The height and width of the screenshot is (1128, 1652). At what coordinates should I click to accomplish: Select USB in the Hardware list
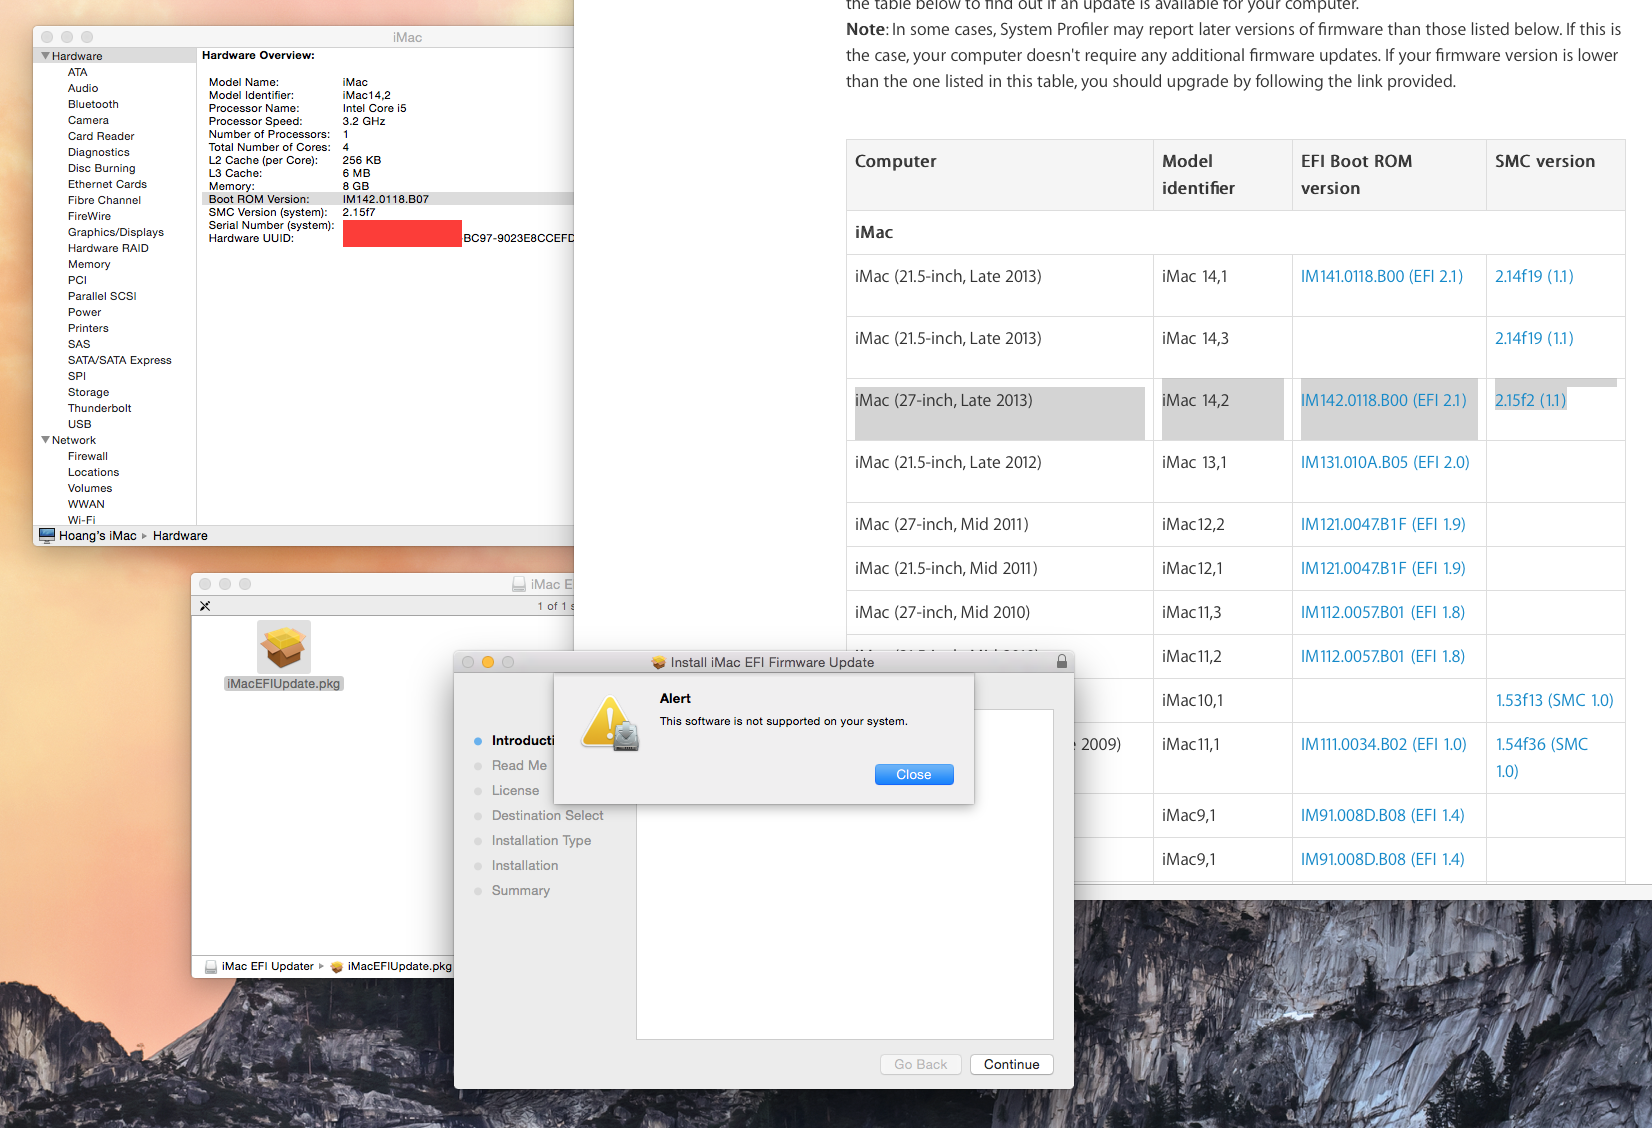79,424
